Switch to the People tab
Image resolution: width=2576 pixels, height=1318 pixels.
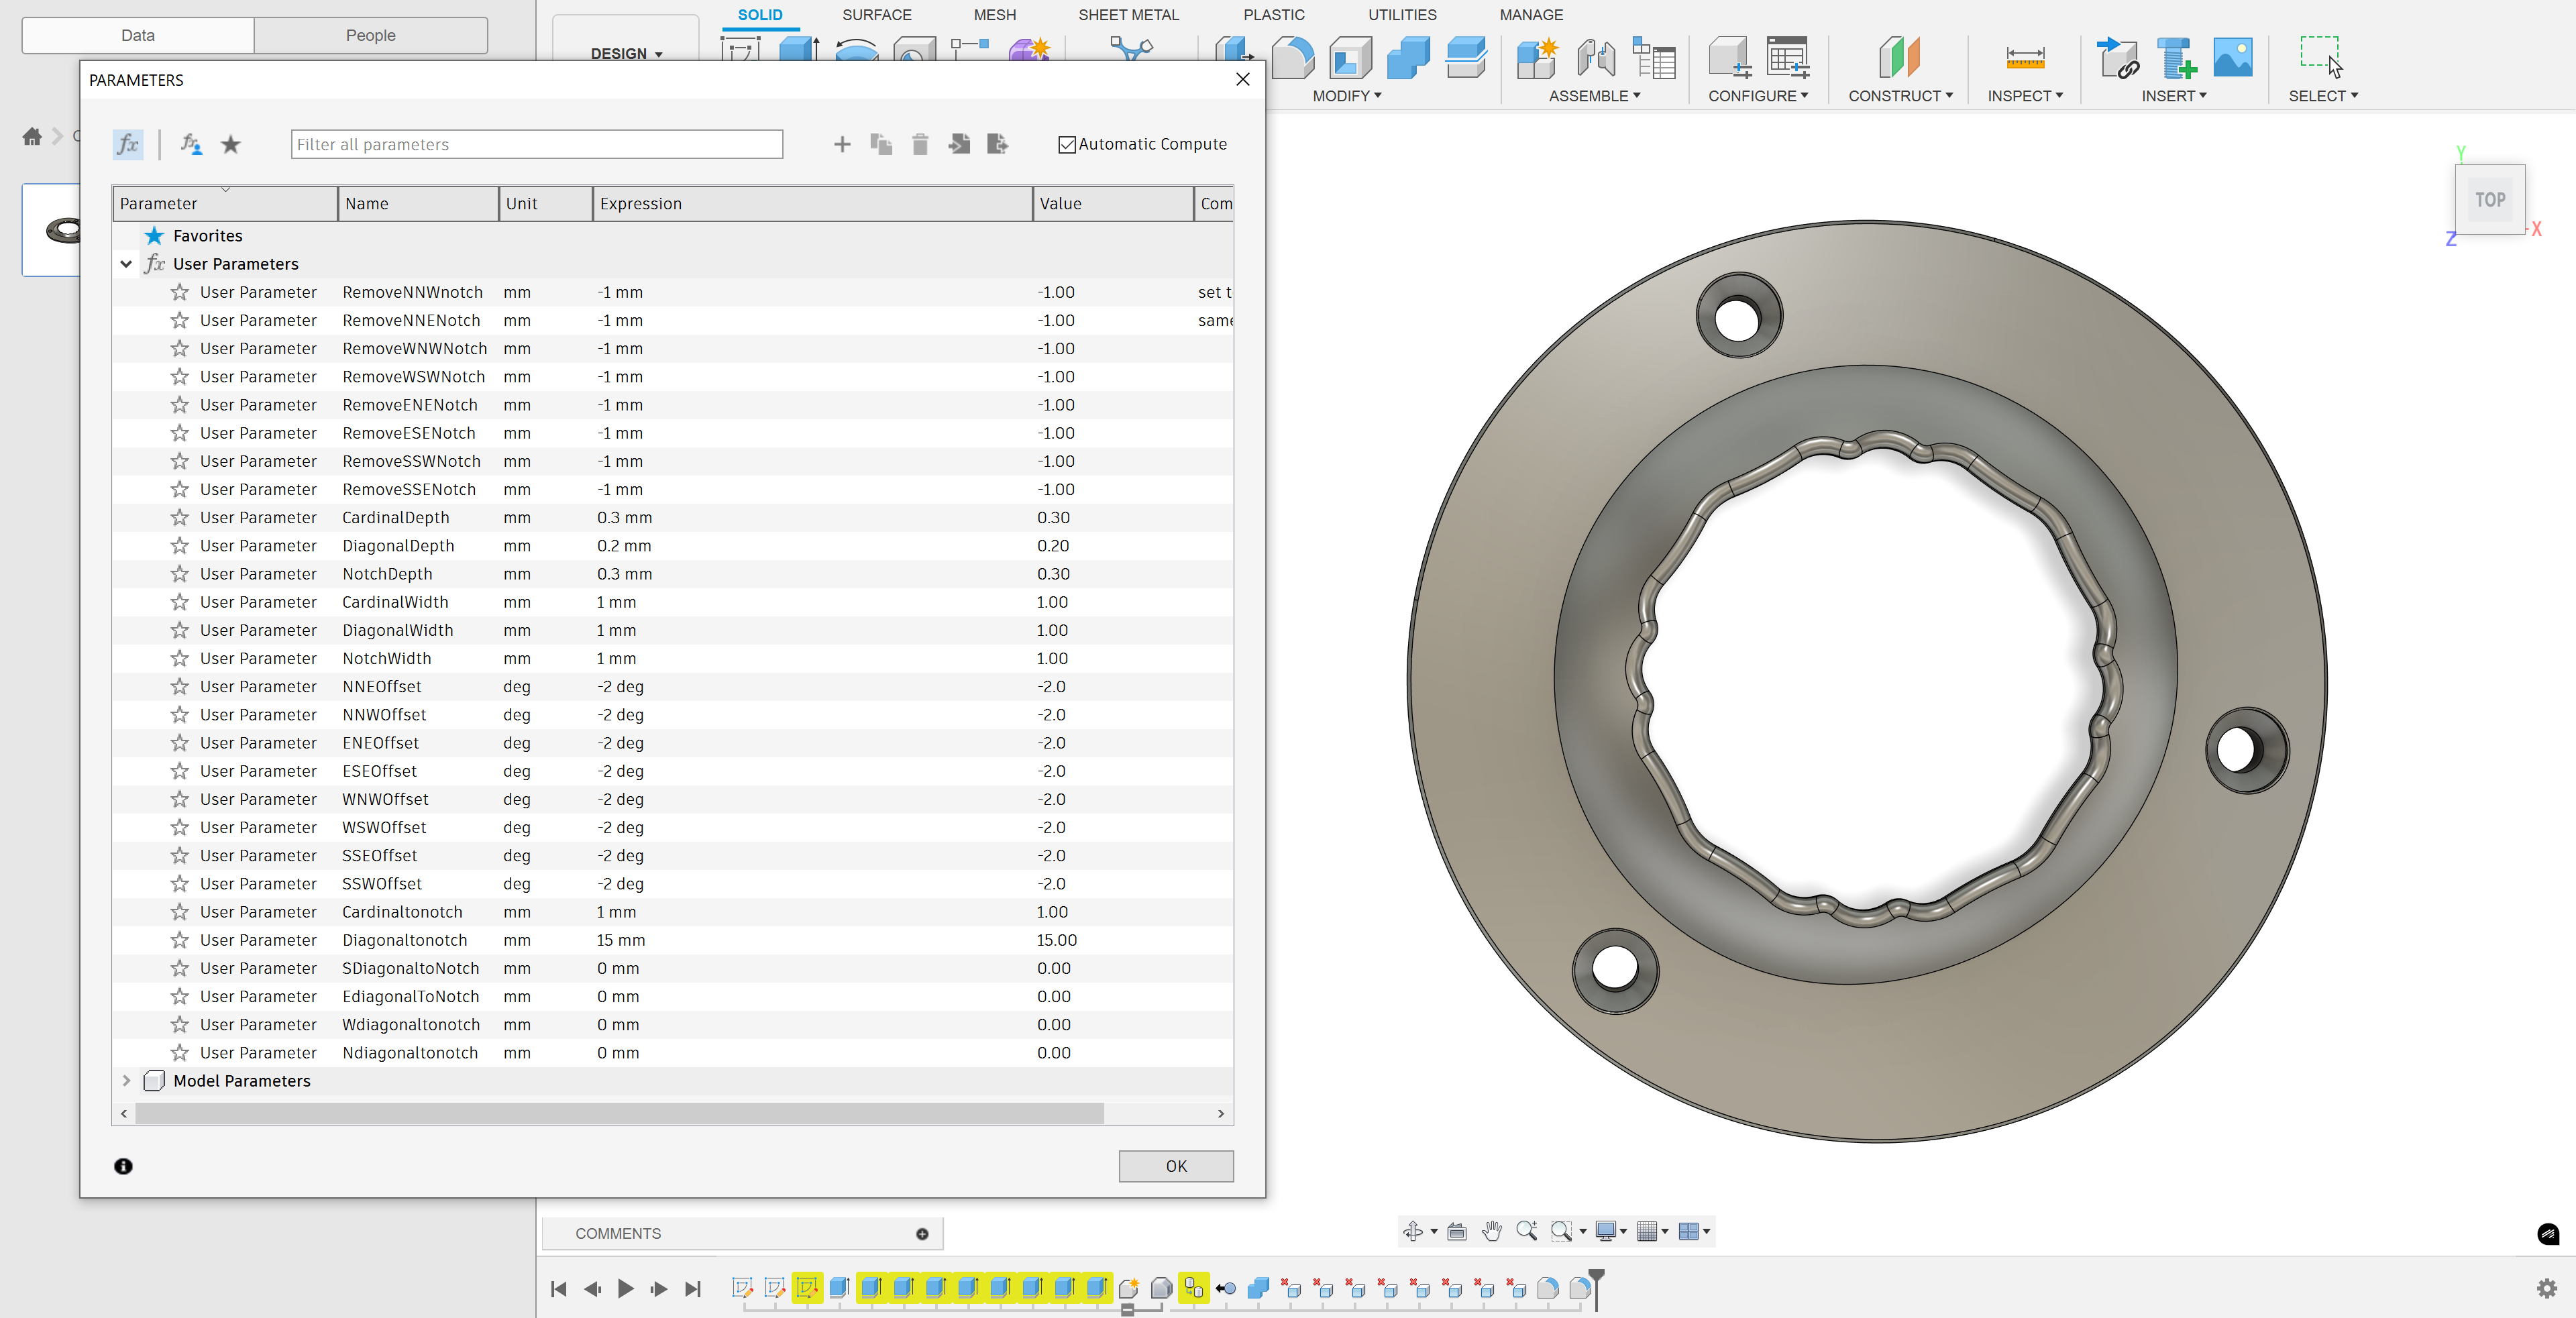(x=370, y=35)
